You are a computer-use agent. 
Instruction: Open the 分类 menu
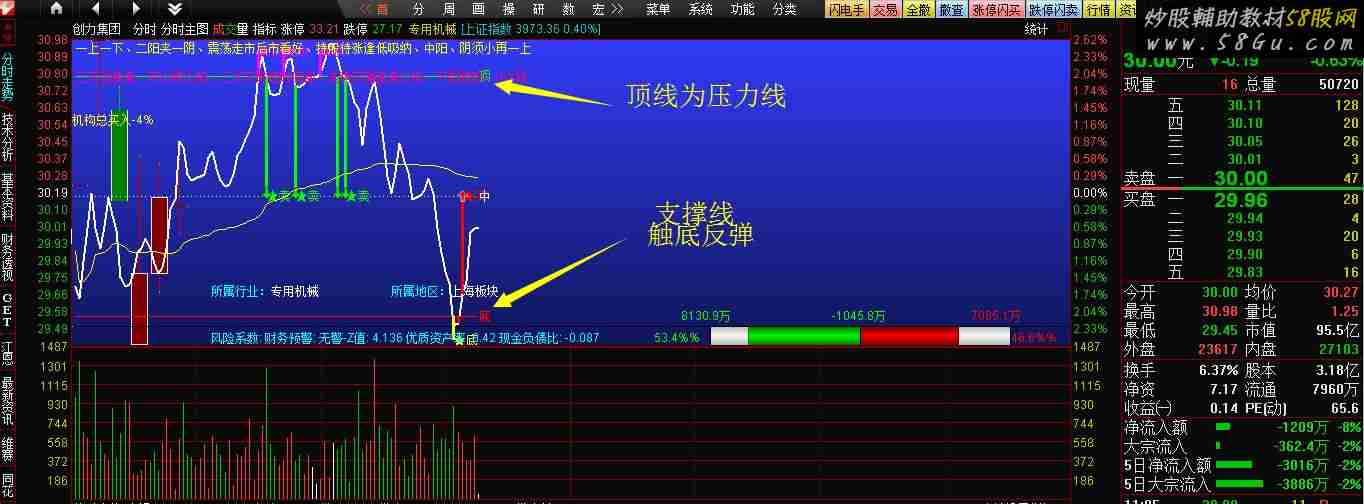pos(785,9)
